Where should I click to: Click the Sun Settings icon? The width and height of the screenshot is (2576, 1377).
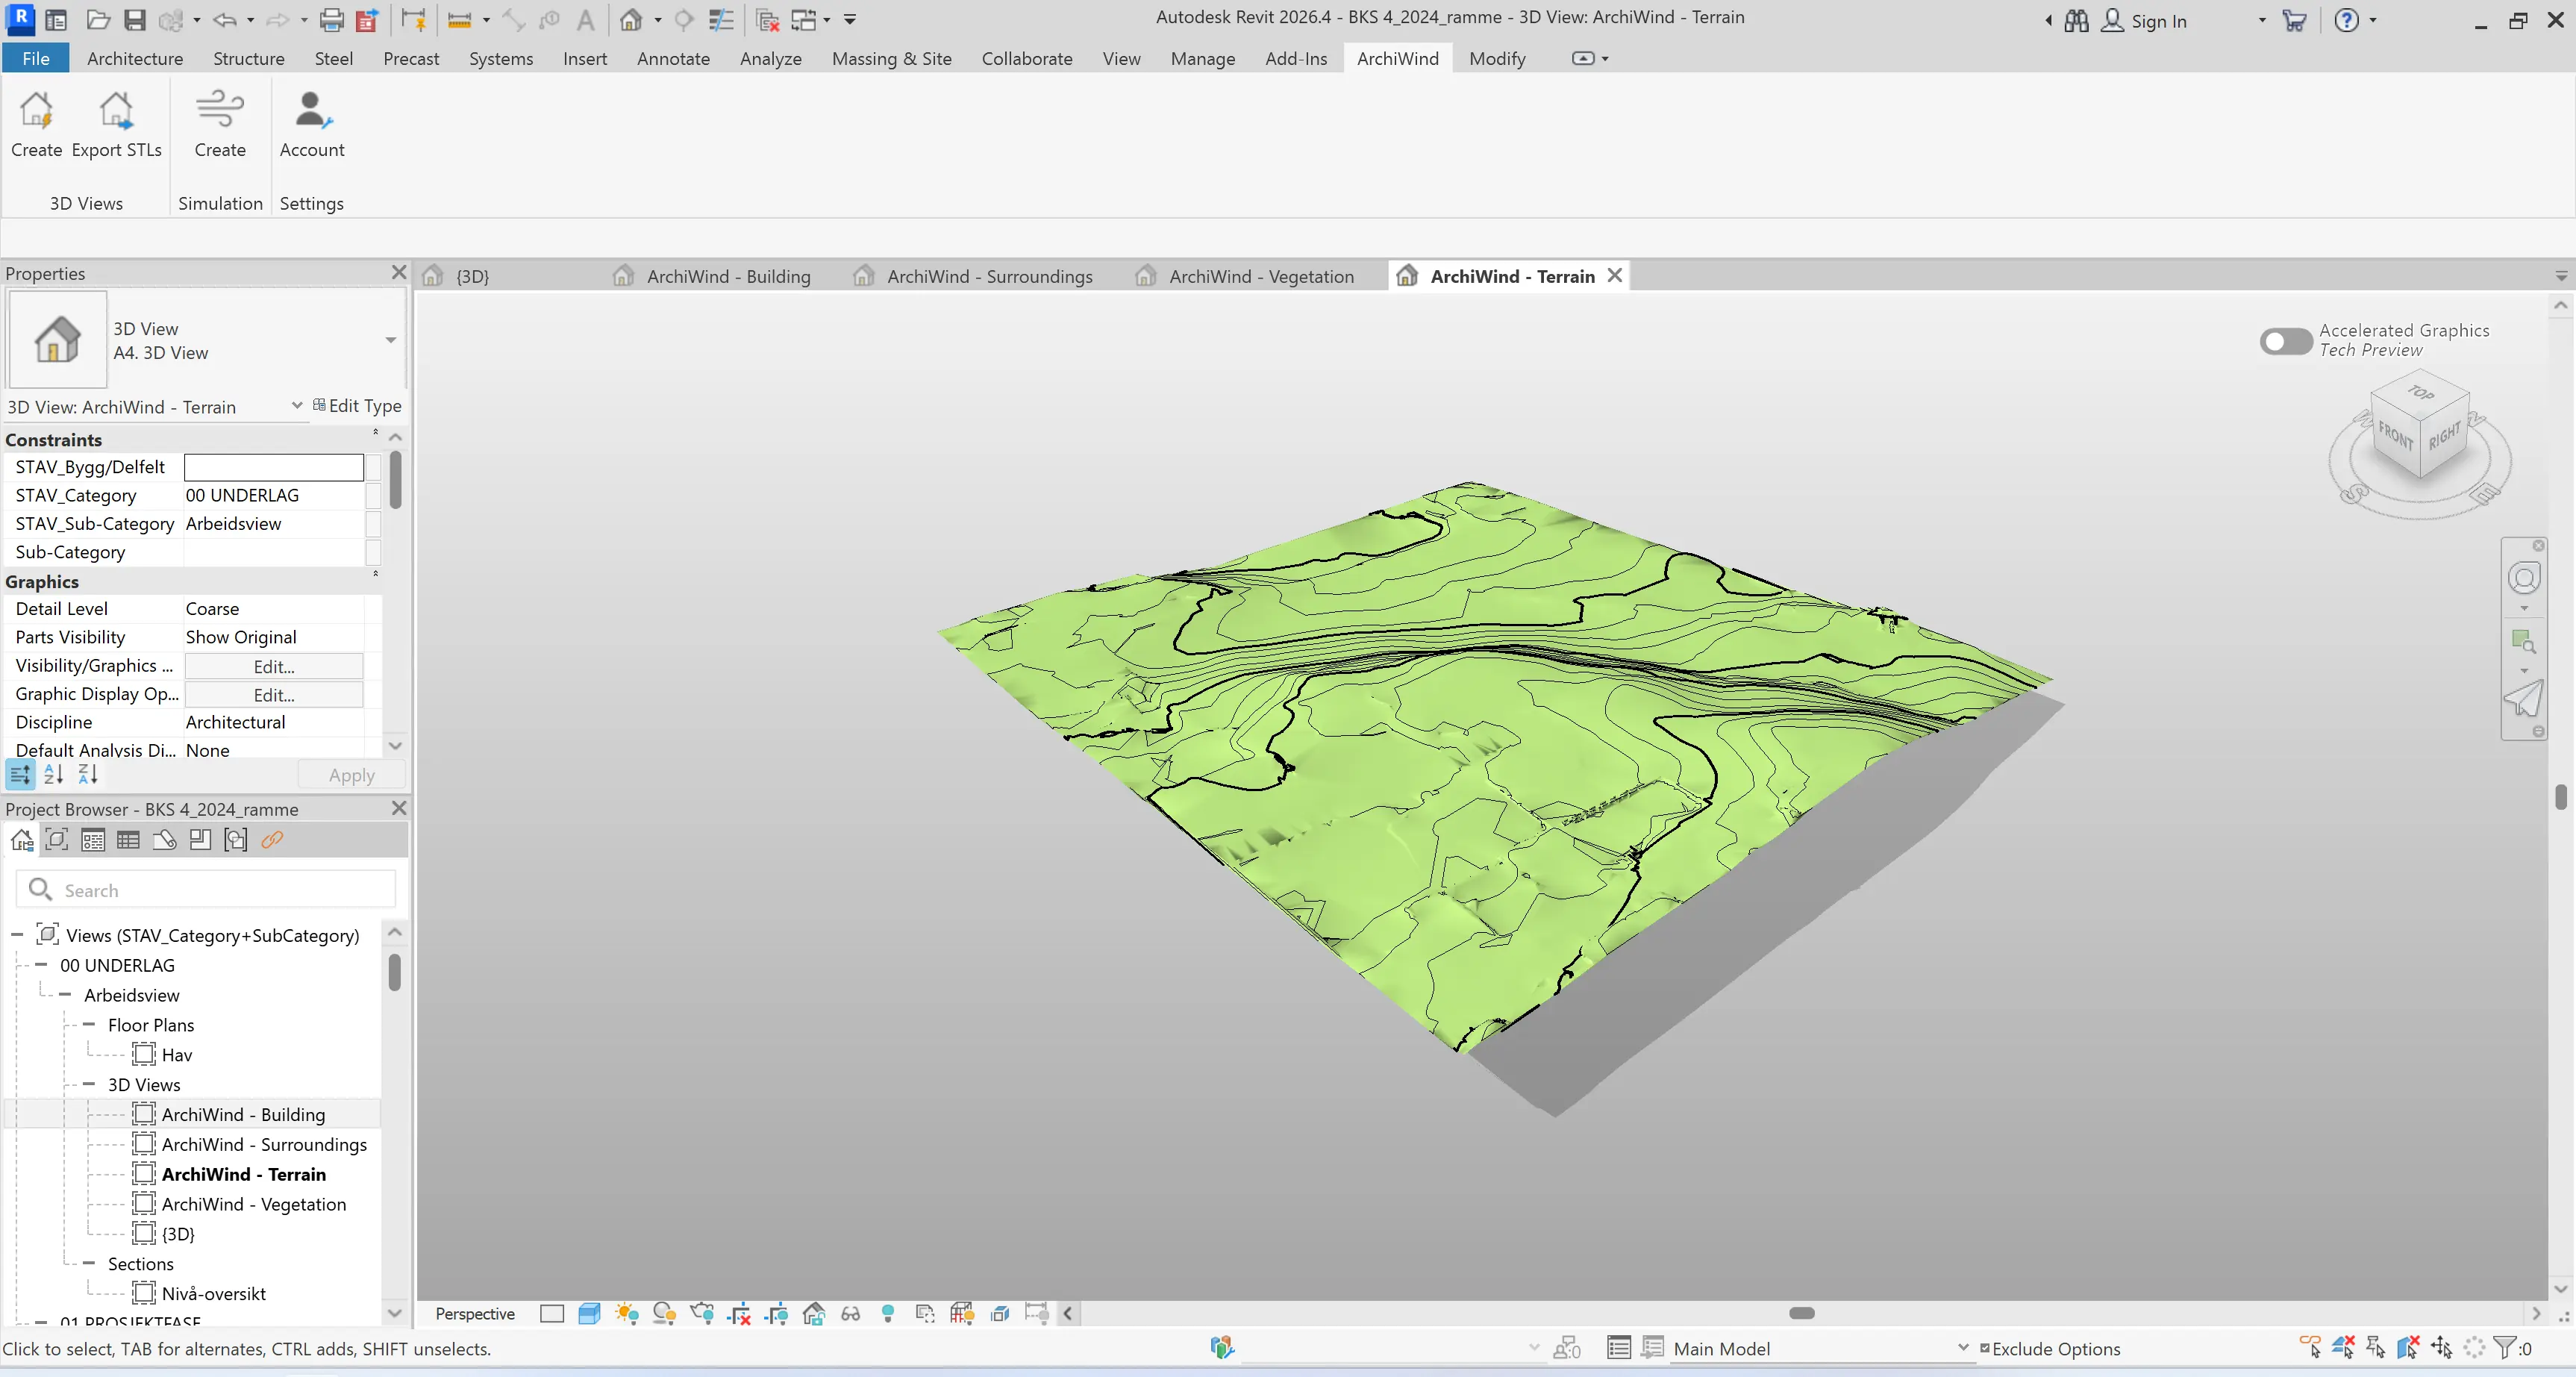coord(627,1313)
